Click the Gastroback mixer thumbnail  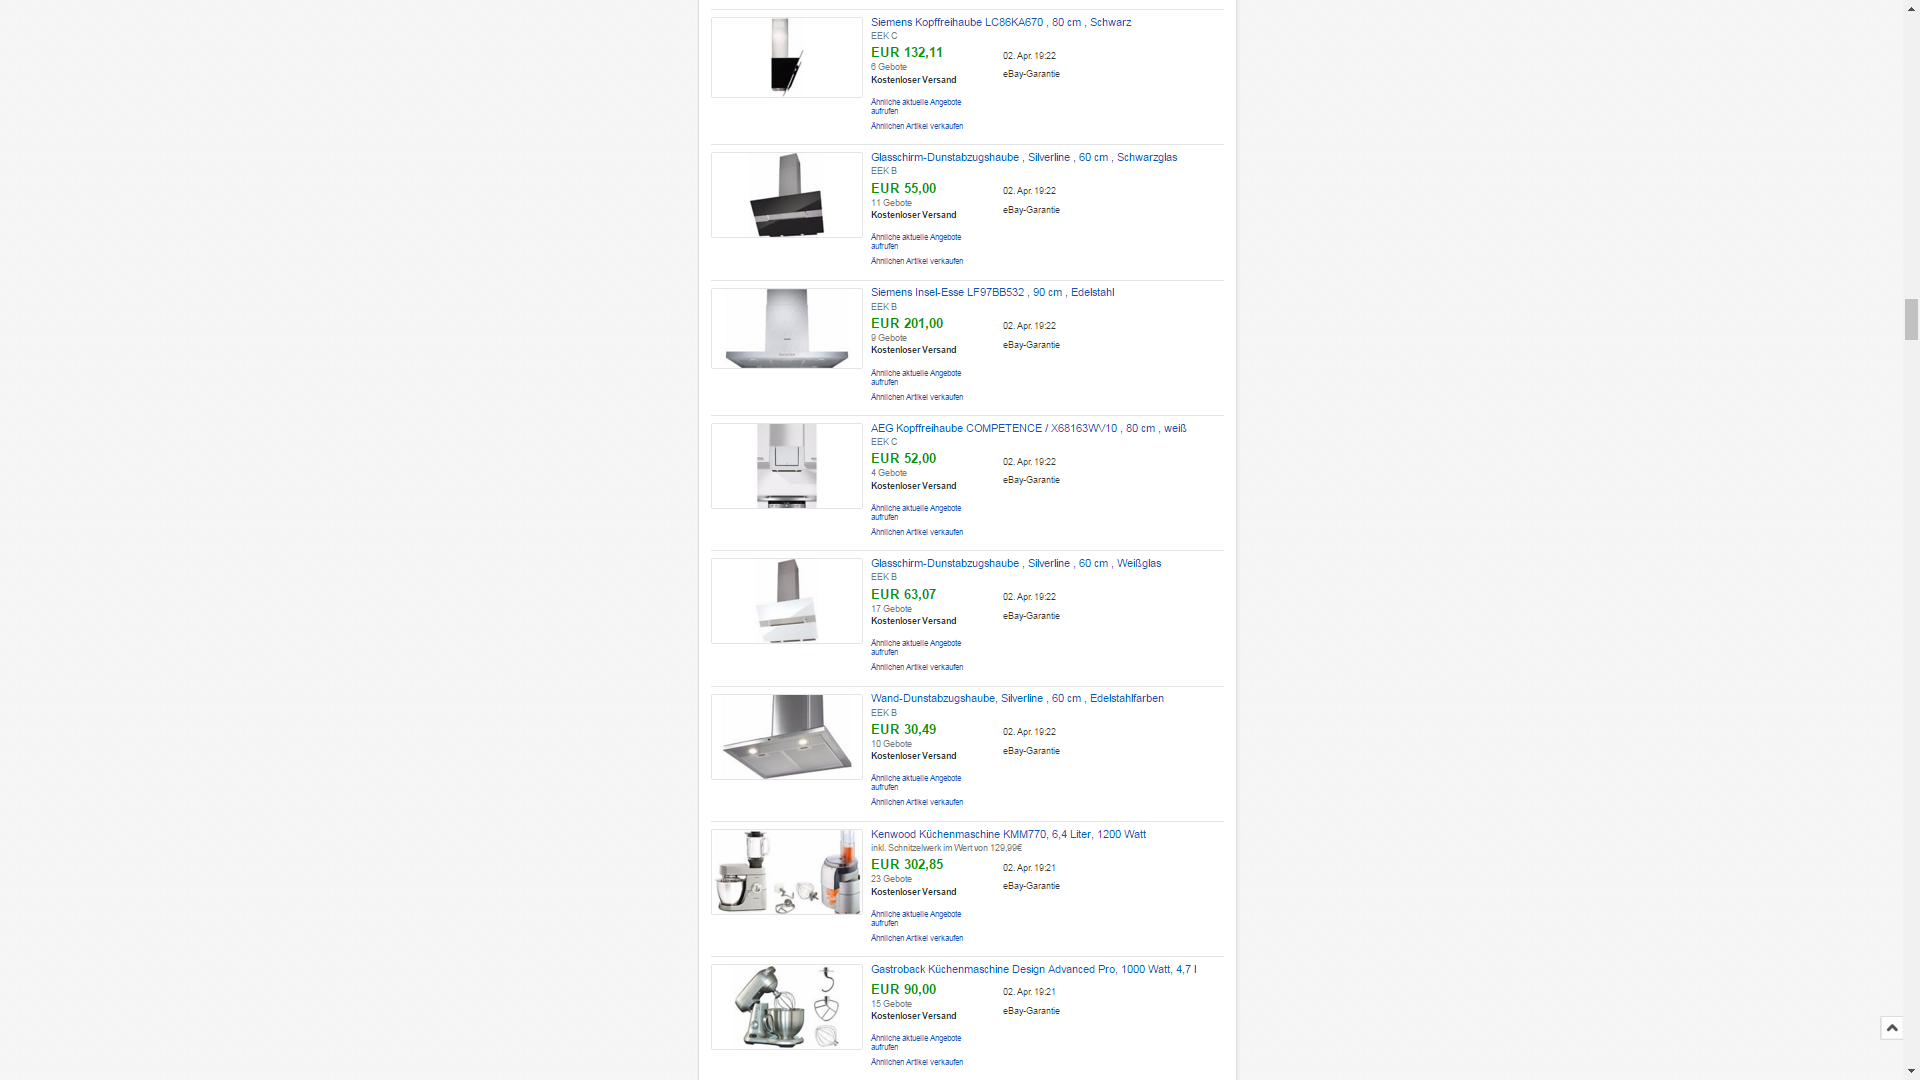787,1007
